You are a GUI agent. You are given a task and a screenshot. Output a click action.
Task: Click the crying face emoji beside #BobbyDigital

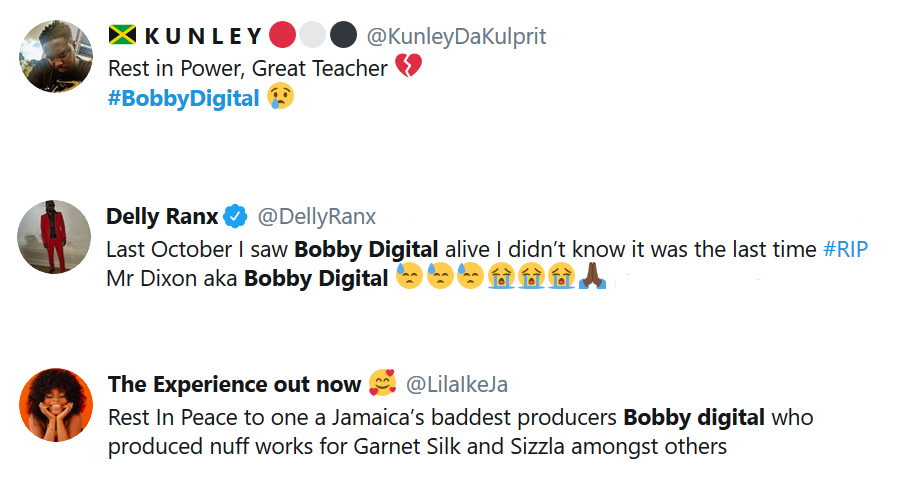point(280,98)
